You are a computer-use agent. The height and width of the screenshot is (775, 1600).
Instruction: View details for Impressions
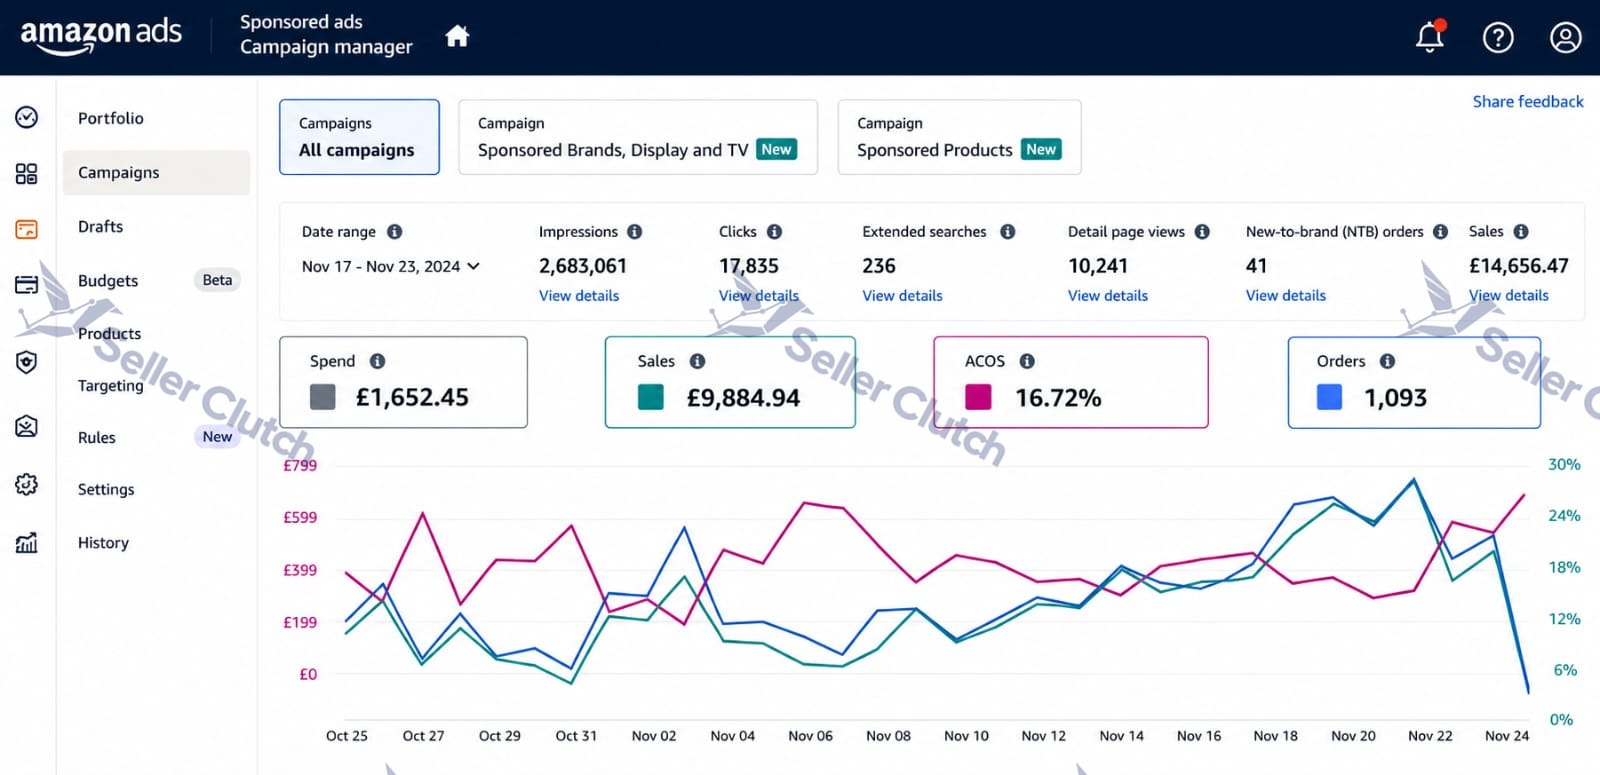pos(579,296)
